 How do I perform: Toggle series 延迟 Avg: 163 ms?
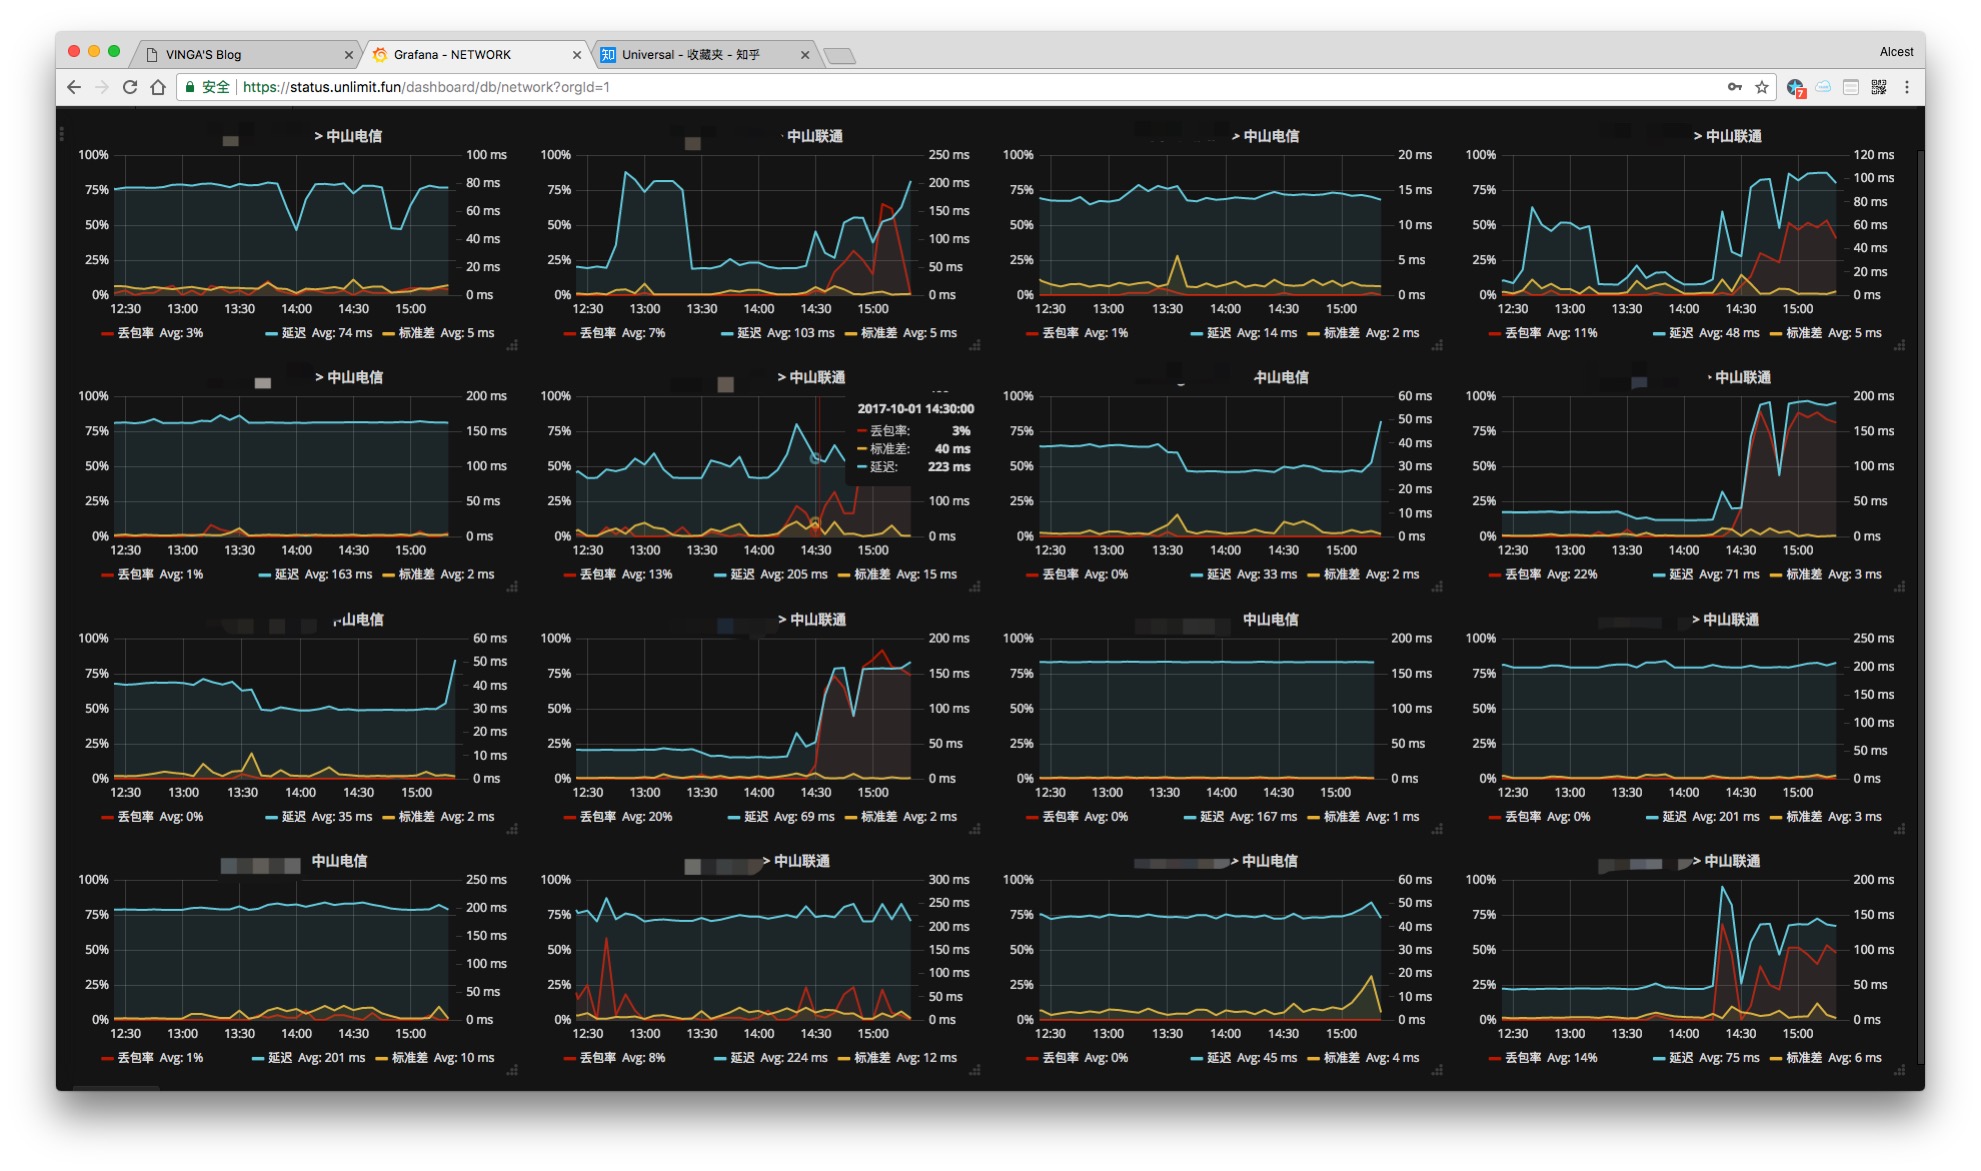[316, 574]
